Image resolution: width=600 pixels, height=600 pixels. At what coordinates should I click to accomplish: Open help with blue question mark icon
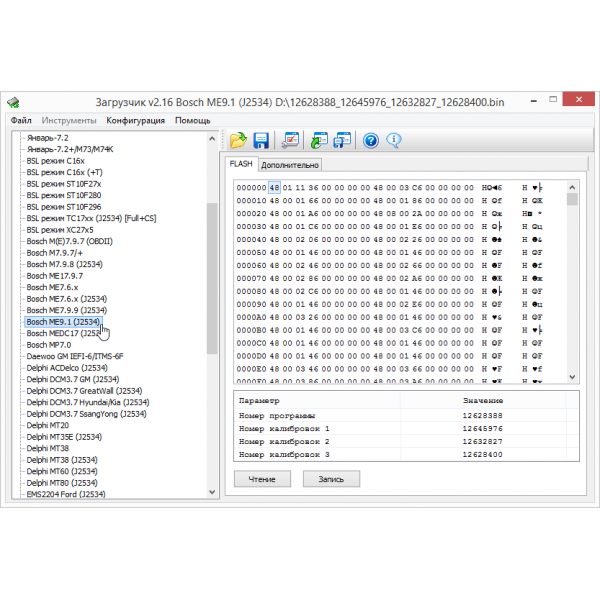pos(371,141)
